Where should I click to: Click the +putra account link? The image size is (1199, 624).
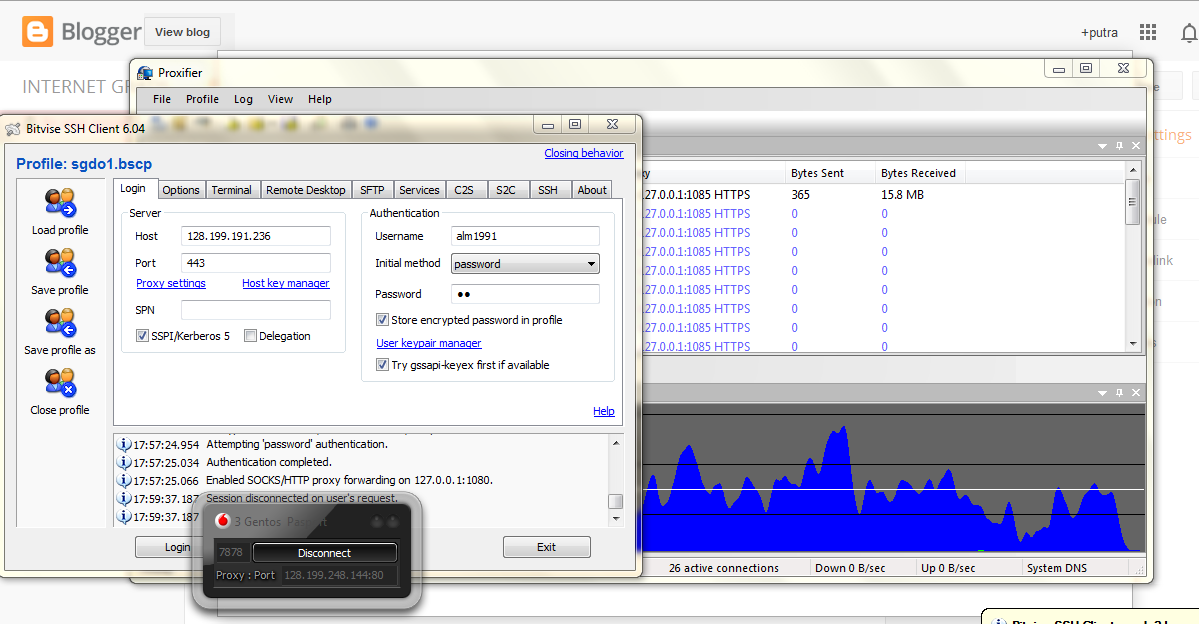point(1099,32)
